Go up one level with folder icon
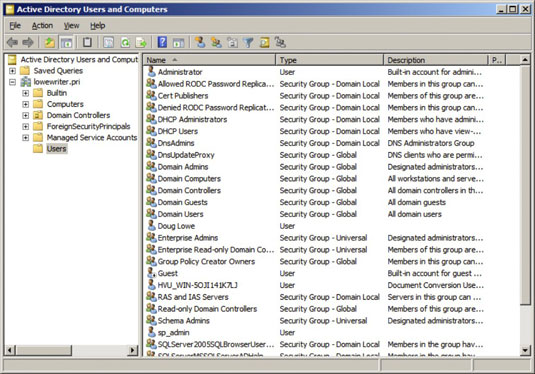The image size is (535, 374). (50, 42)
